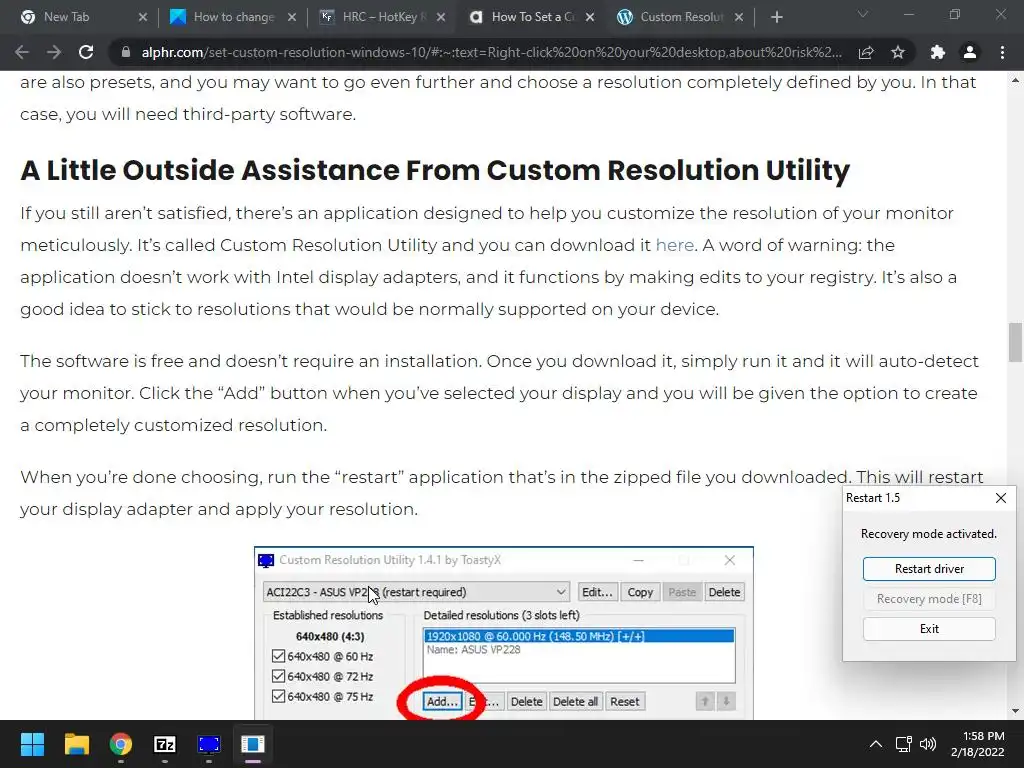Click the 'Recovery mode activated.' text
The image size is (1024, 768).
929,534
